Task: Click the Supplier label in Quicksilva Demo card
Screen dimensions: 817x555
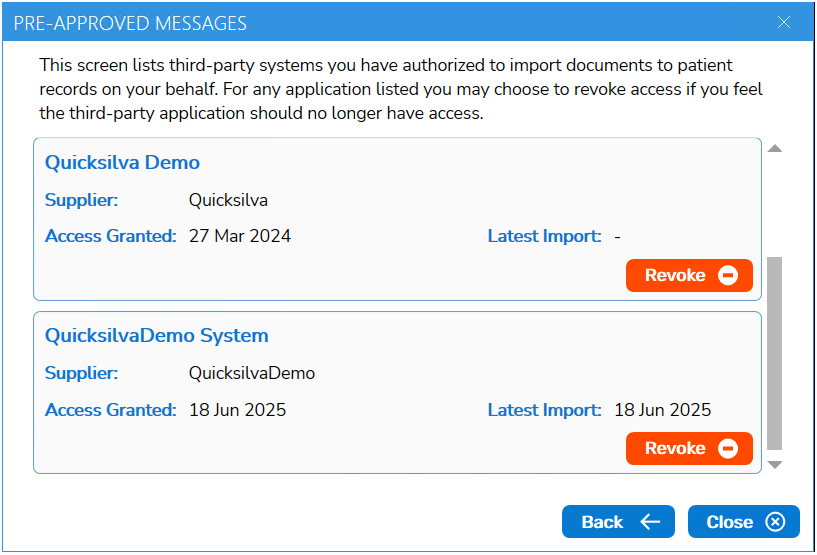Action: (x=82, y=200)
